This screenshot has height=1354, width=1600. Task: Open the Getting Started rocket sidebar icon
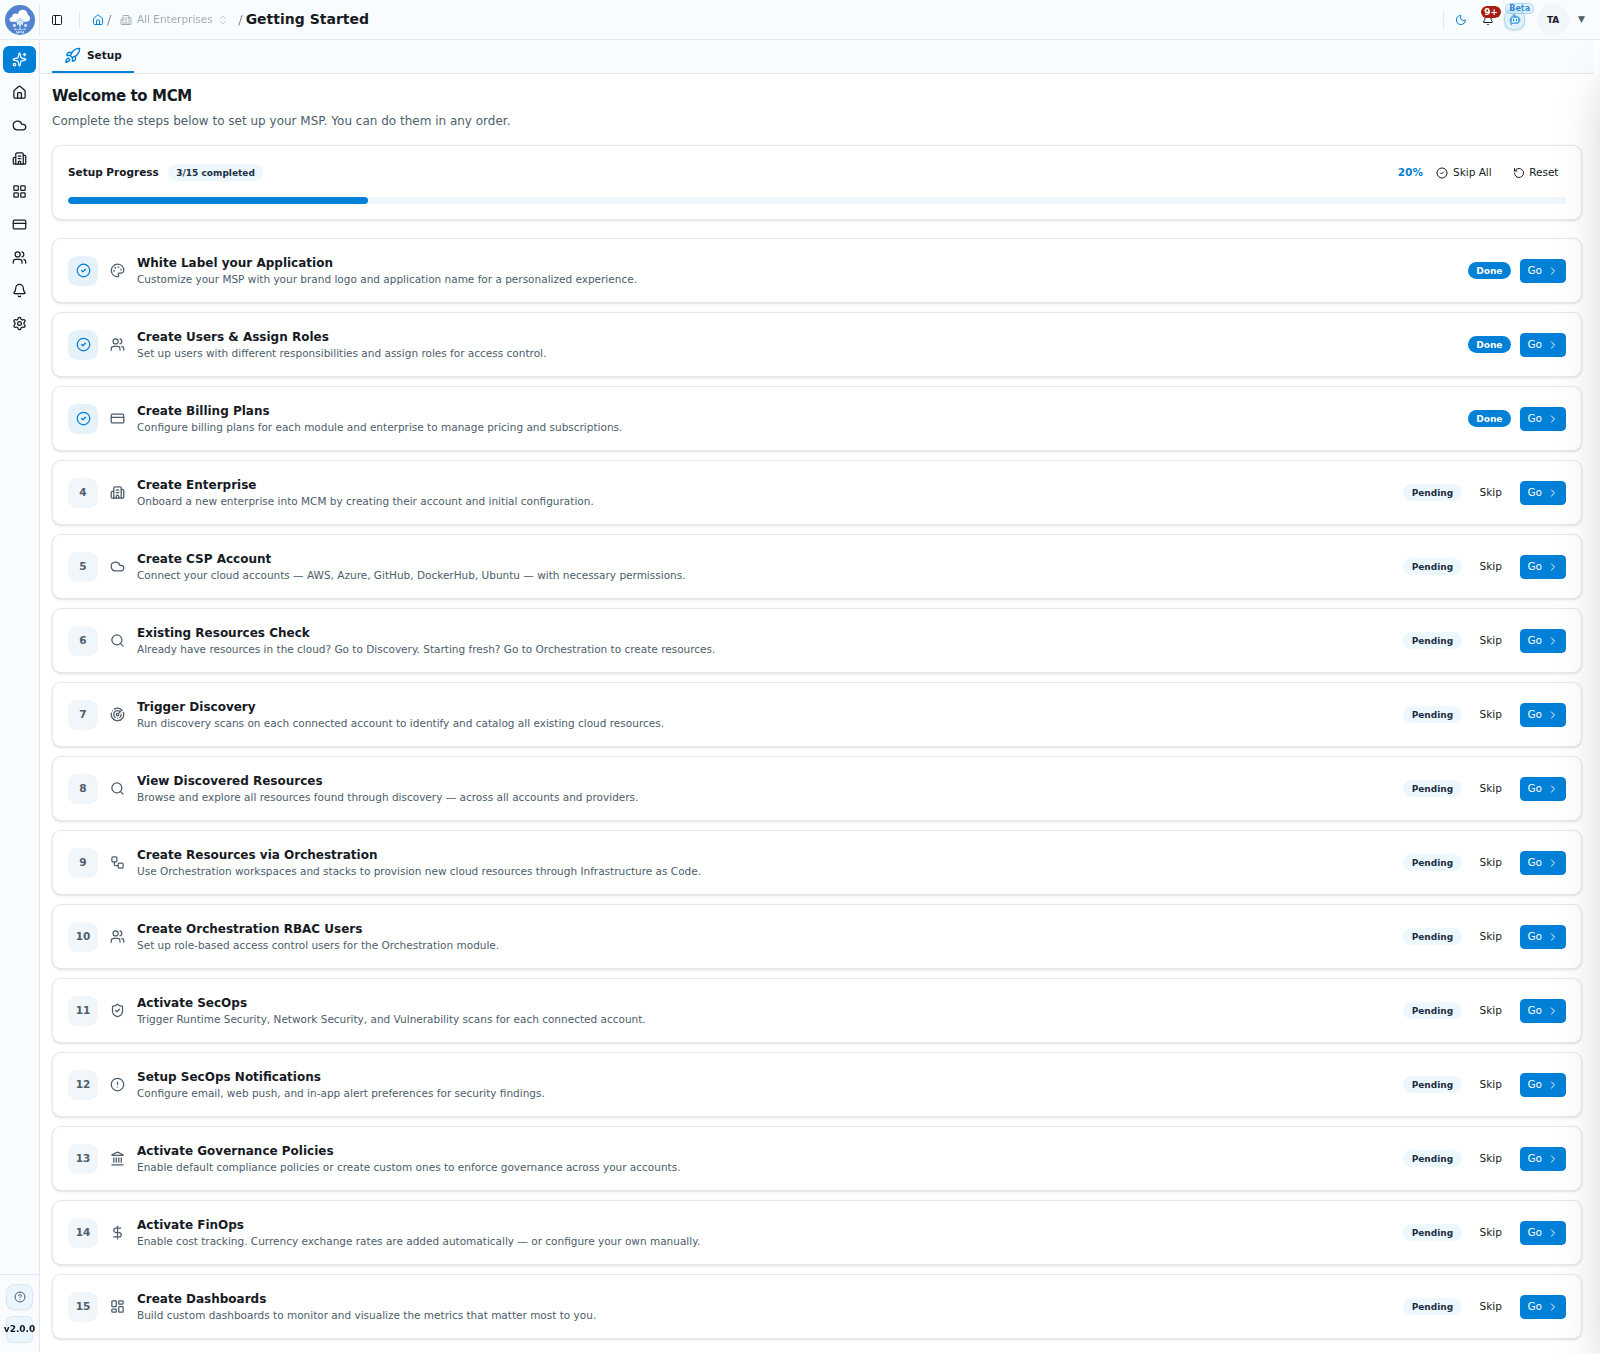click(19, 59)
